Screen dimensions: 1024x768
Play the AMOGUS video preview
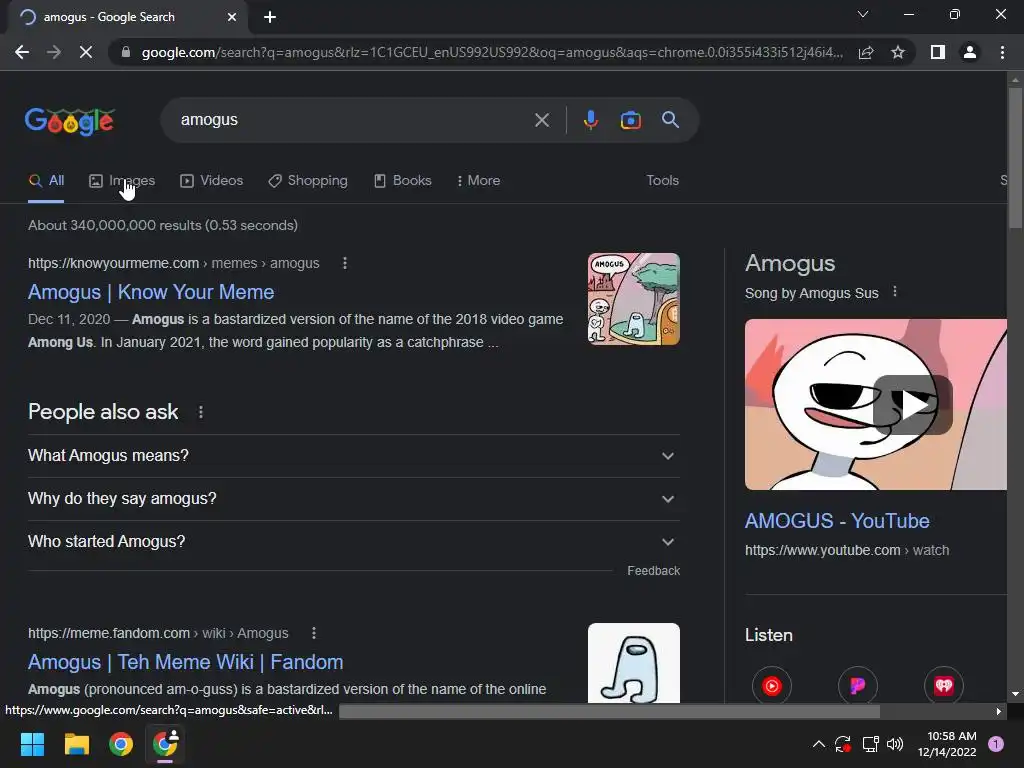pyautogui.click(x=912, y=405)
